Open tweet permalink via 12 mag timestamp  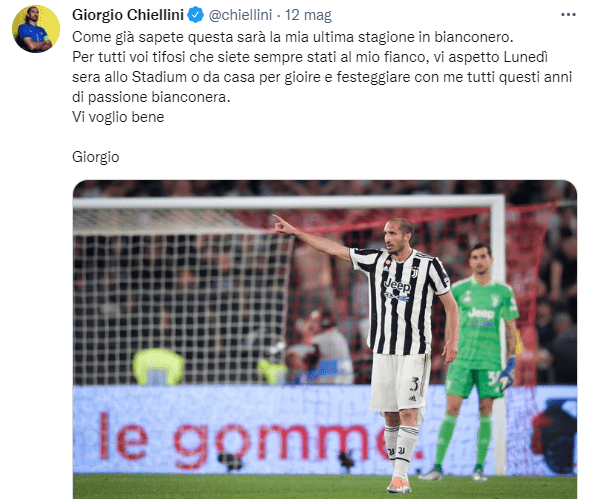pos(308,15)
